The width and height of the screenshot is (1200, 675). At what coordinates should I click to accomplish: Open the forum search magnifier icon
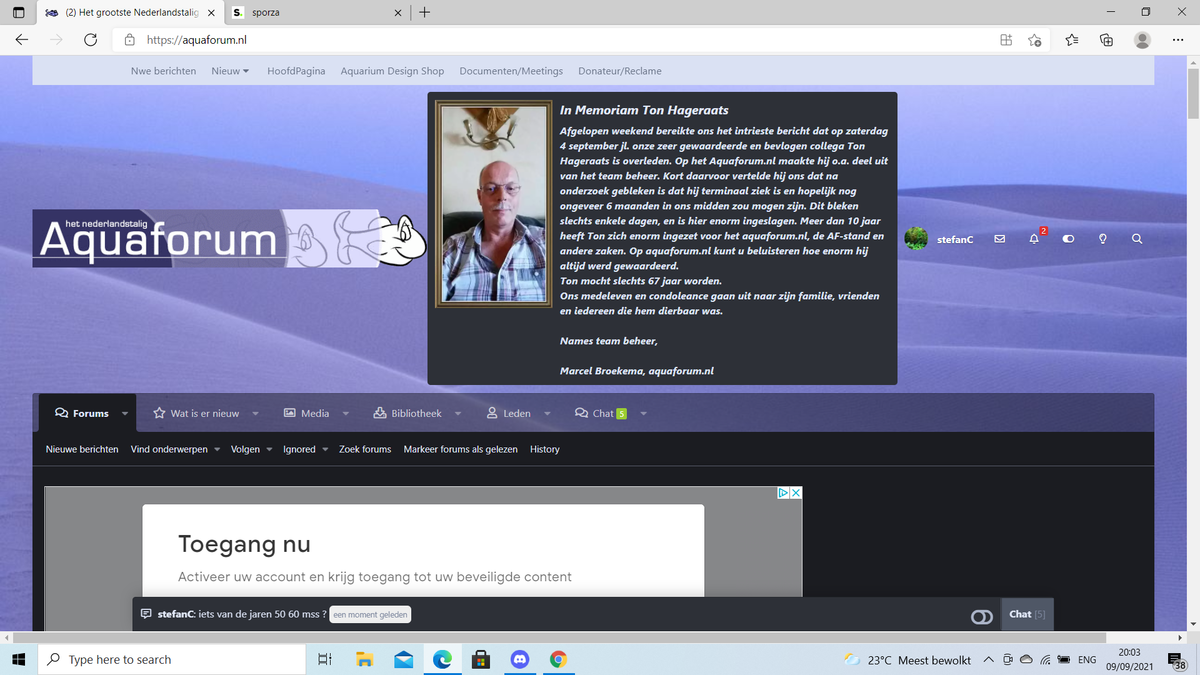pyautogui.click(x=1137, y=240)
